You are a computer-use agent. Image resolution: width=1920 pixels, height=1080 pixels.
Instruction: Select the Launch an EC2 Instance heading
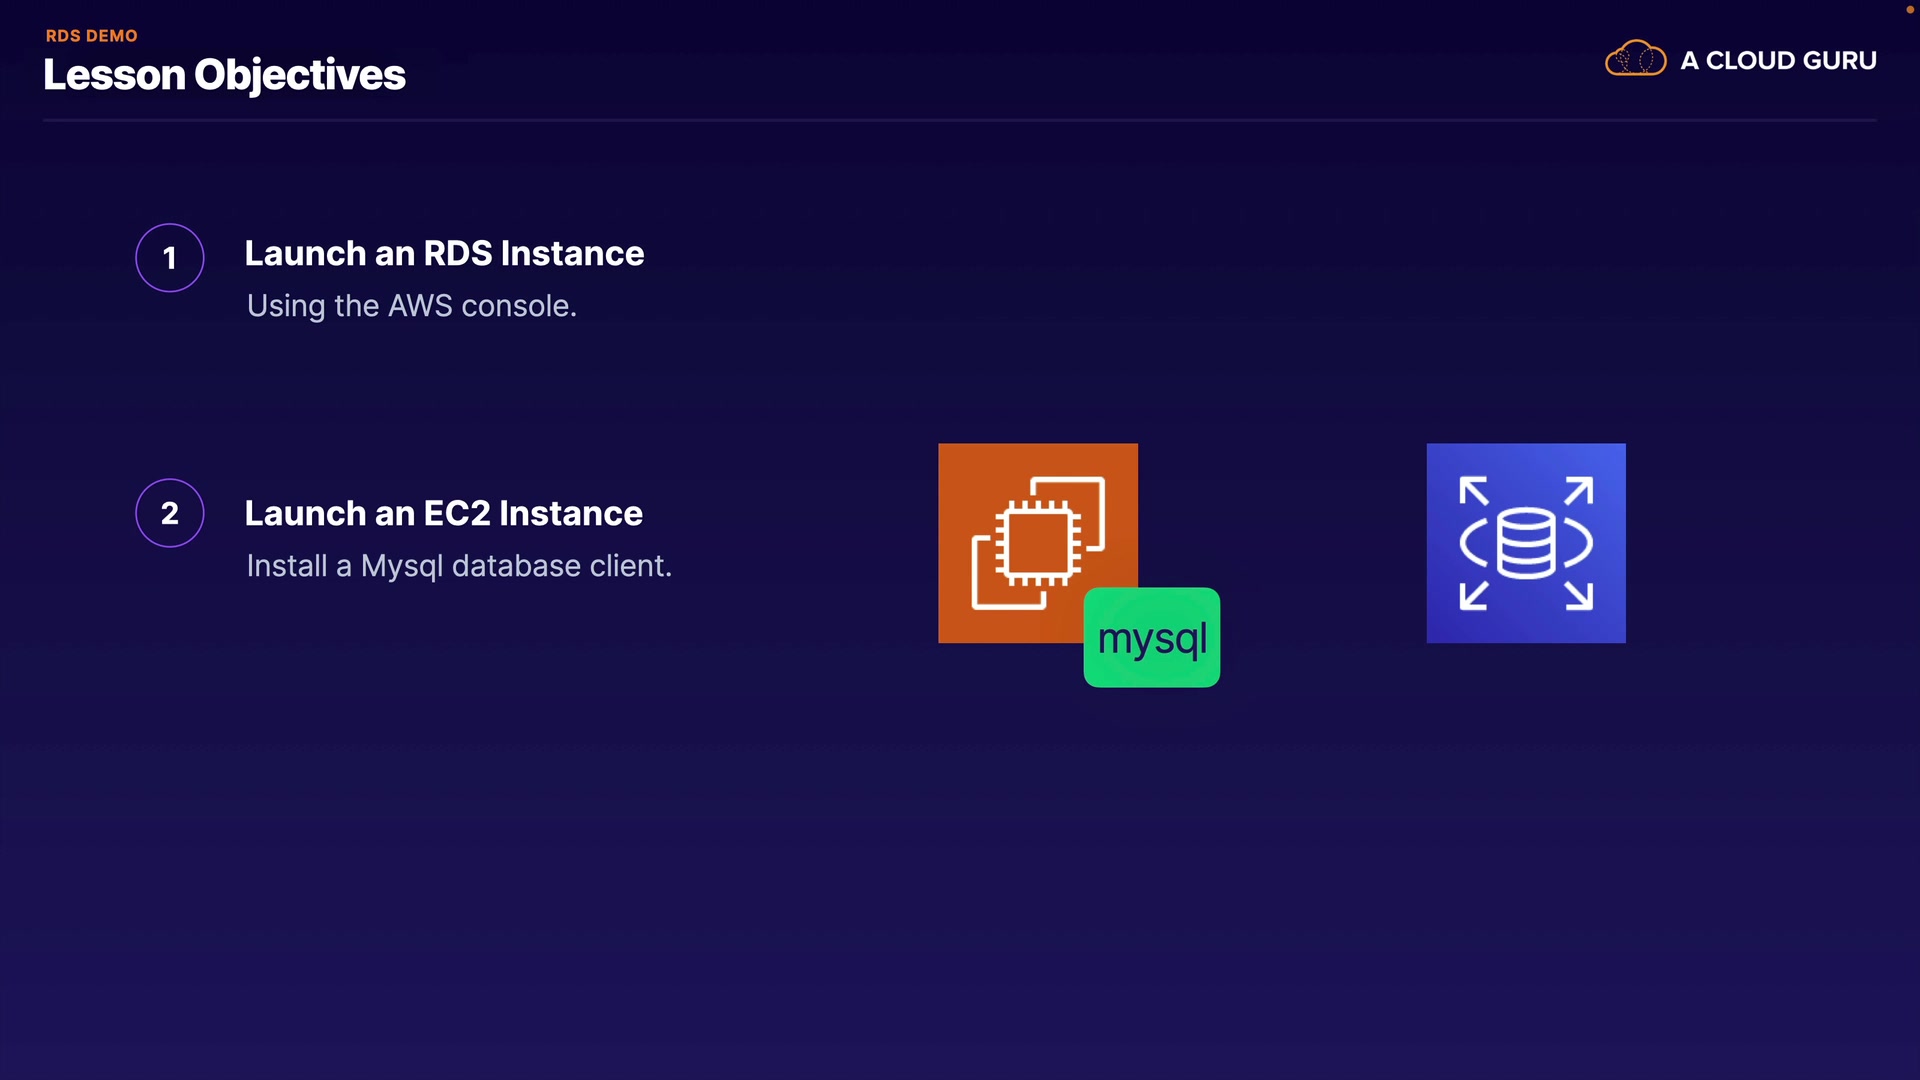[443, 514]
